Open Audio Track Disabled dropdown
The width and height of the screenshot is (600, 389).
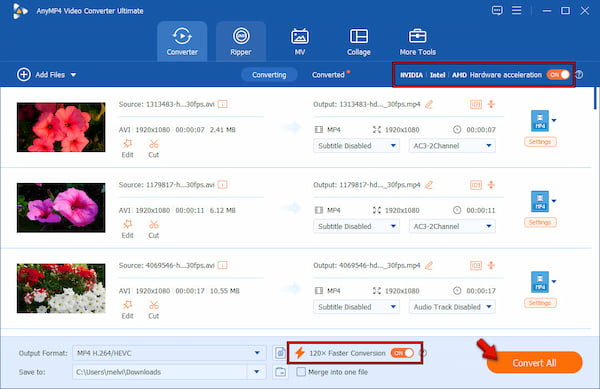click(x=452, y=307)
